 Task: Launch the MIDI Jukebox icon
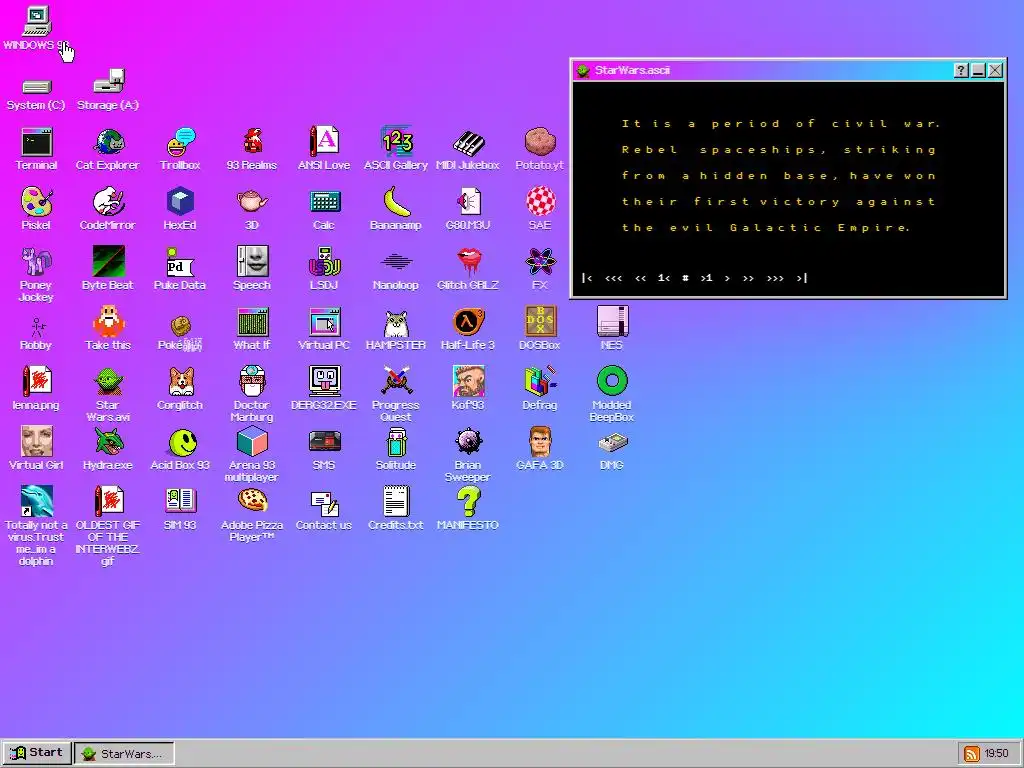click(x=468, y=149)
